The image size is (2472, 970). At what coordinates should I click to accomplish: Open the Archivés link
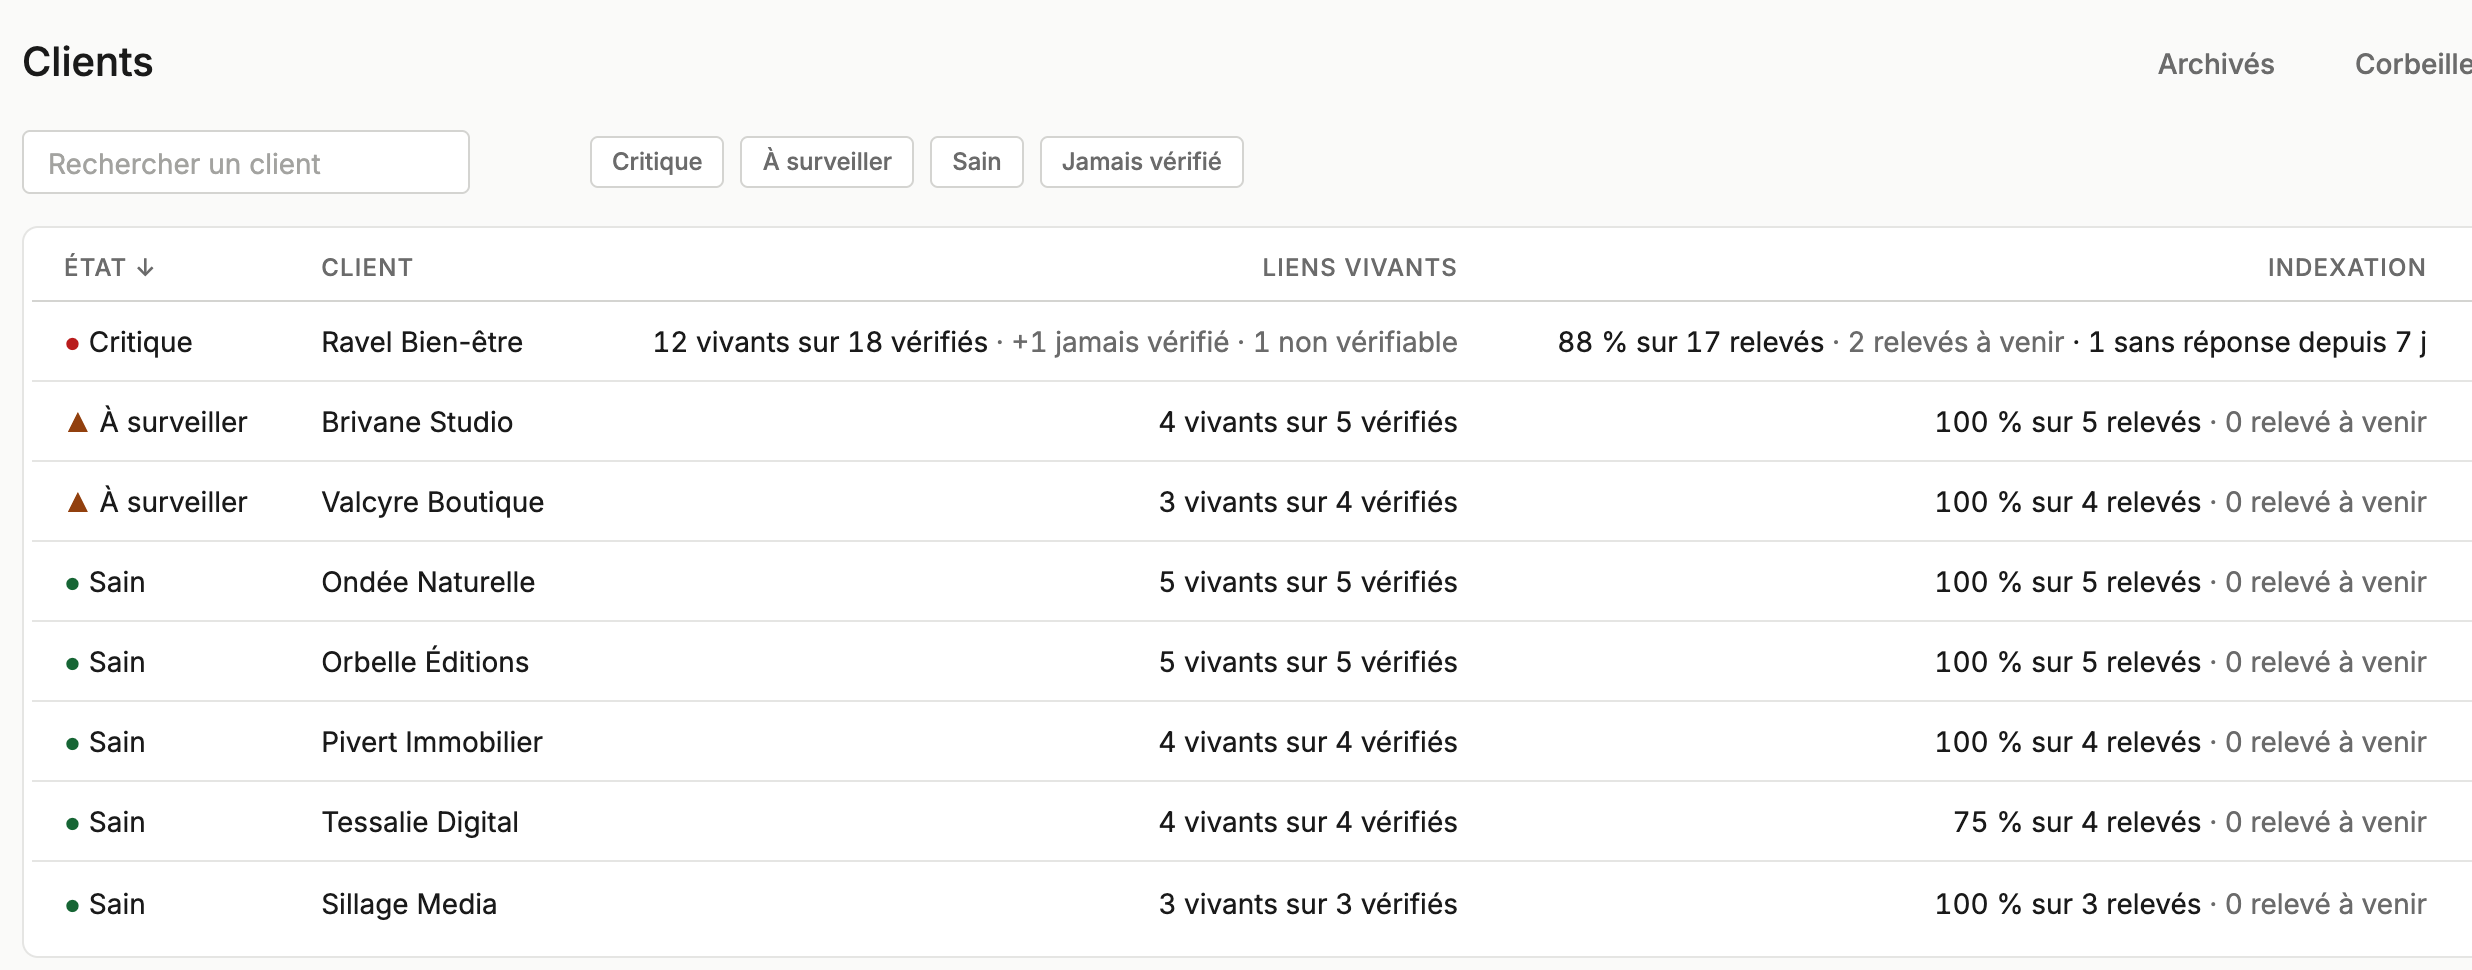(x=2216, y=64)
